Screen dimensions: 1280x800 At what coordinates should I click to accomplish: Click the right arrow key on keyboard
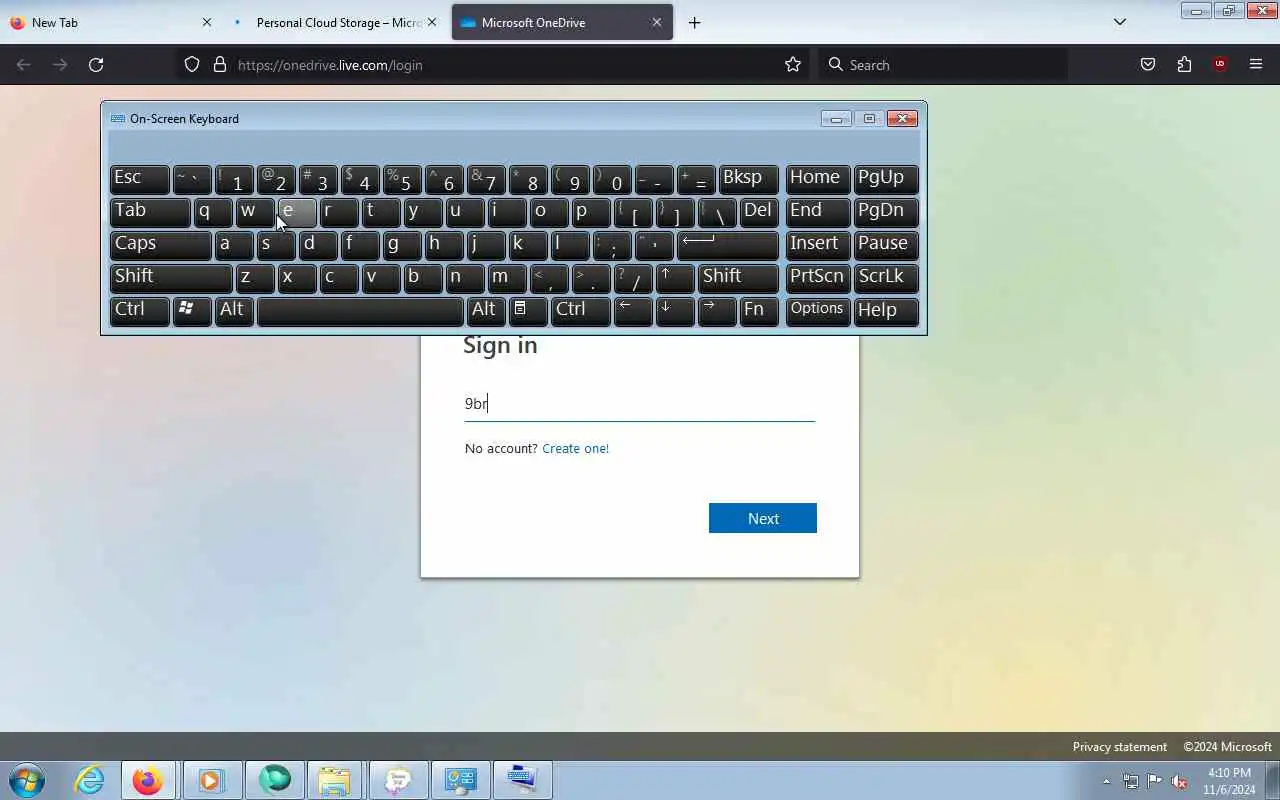coord(717,310)
